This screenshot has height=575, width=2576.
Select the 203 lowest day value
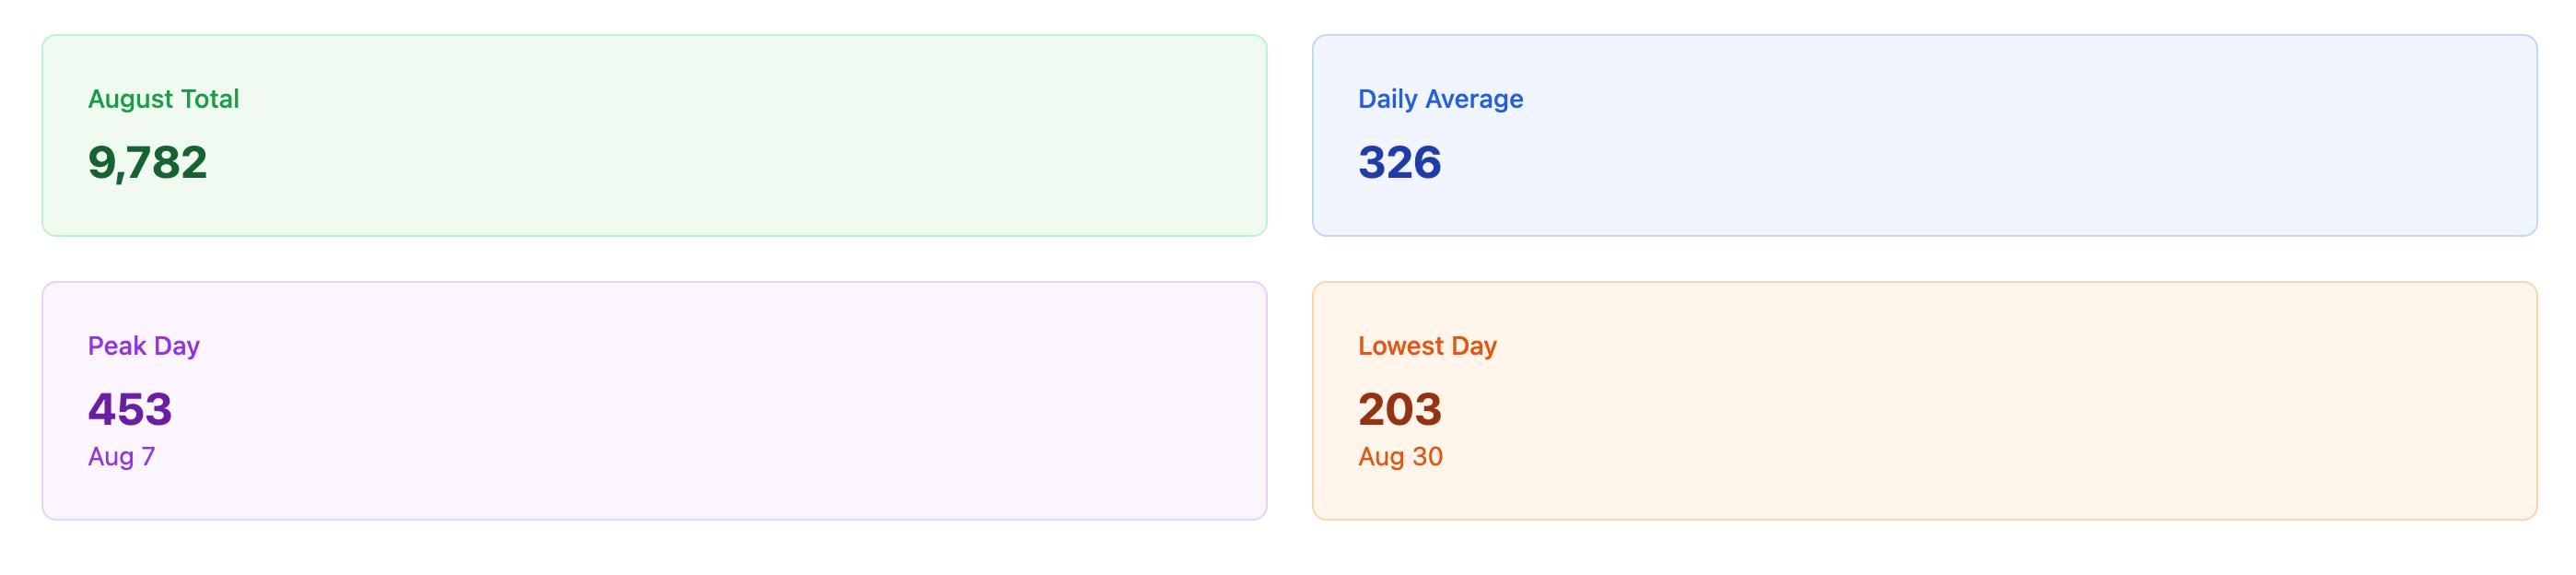[x=1400, y=410]
